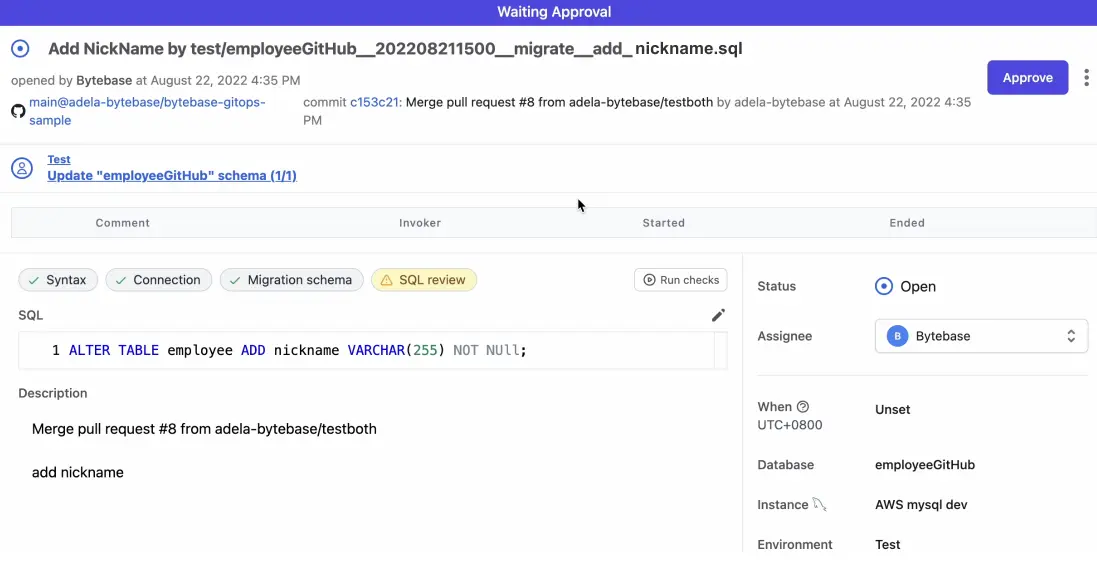Open the SQL review warning badge
The image size is (1097, 568).
[x=424, y=280]
